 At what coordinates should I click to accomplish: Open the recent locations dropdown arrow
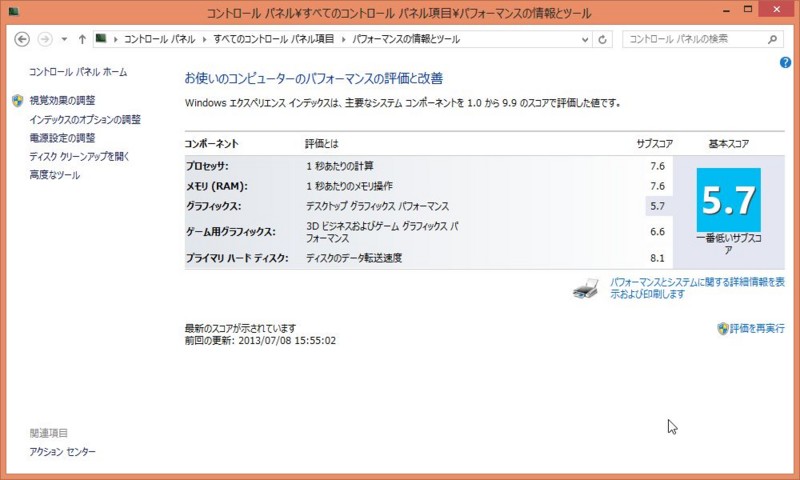64,39
